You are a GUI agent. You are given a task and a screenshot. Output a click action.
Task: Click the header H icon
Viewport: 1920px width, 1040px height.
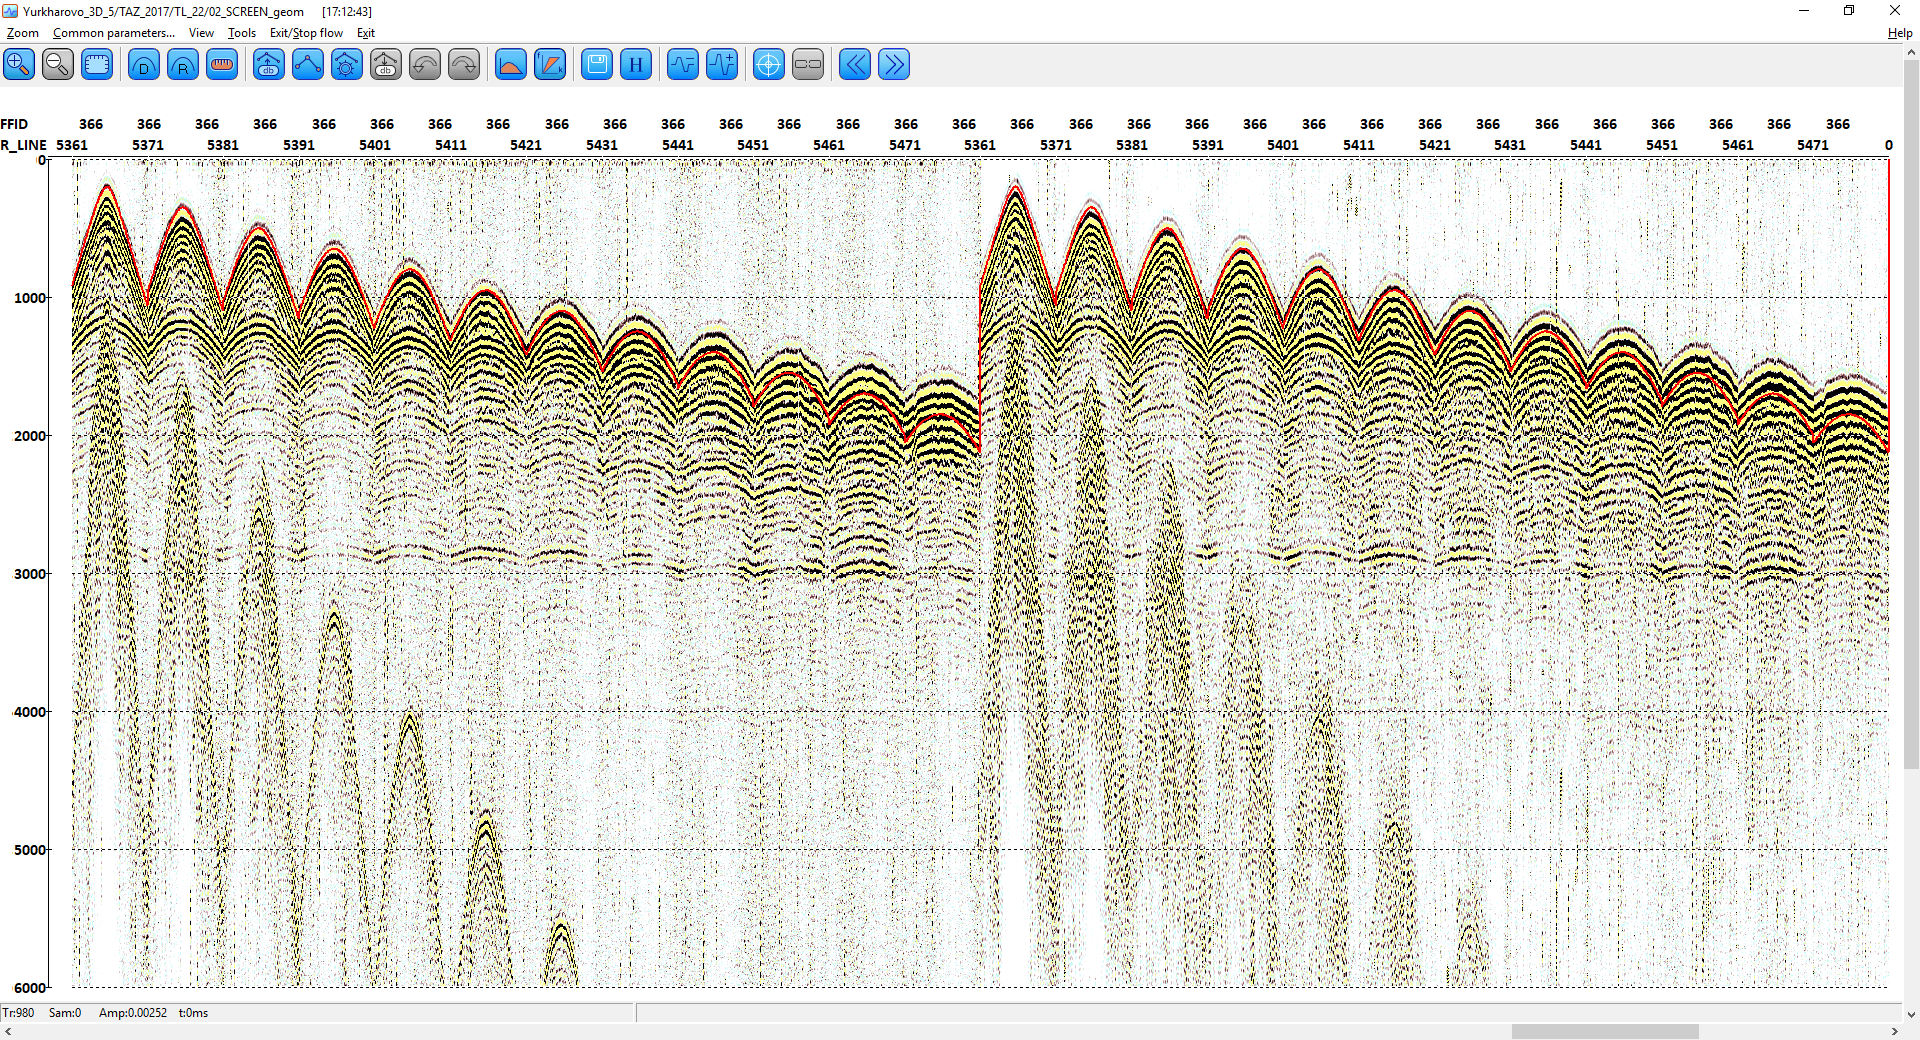[636, 65]
